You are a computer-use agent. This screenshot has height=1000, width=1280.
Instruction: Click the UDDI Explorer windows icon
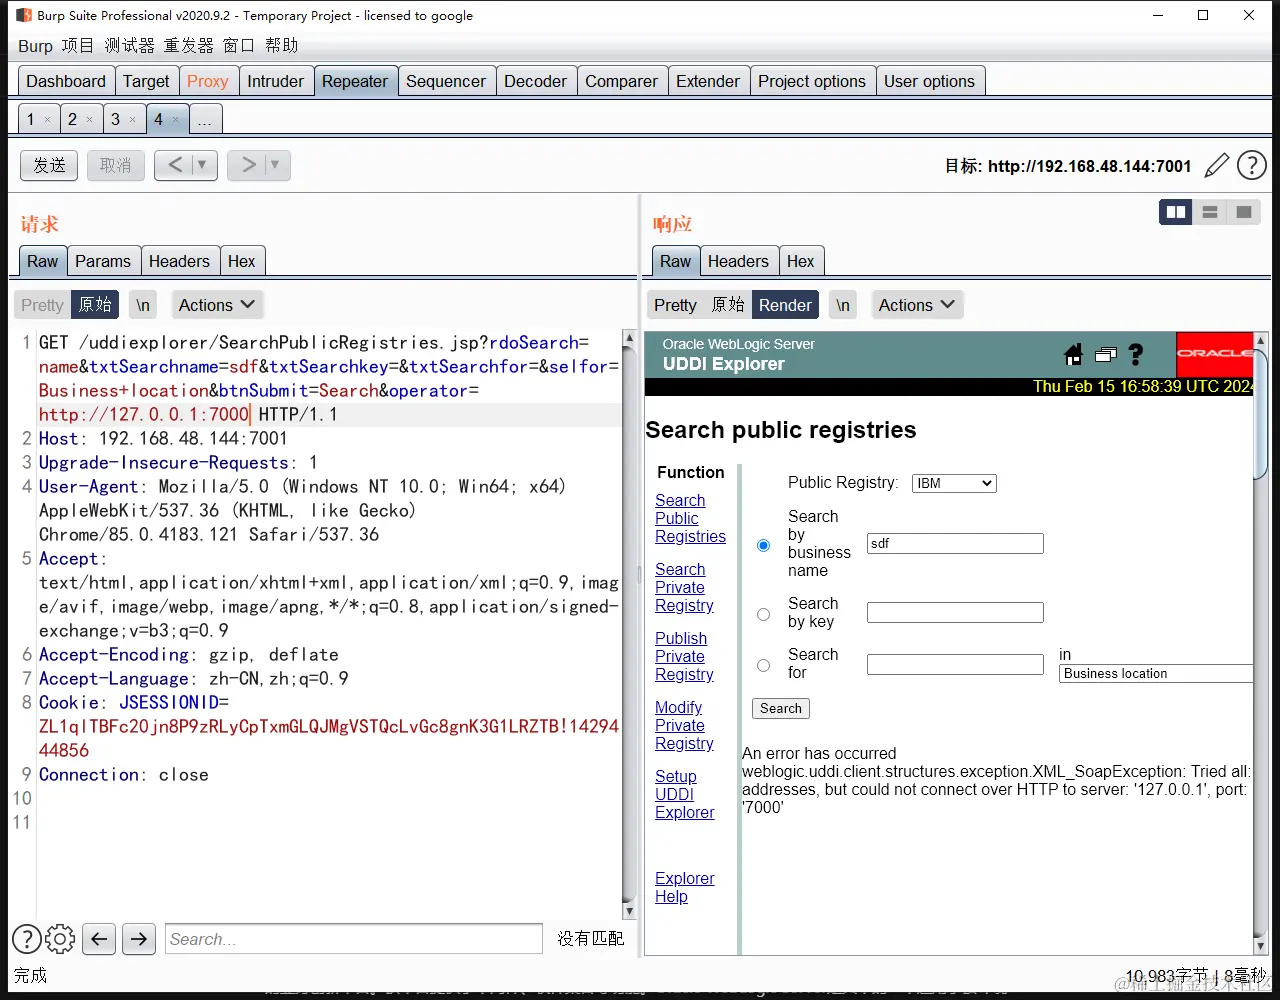click(1105, 354)
